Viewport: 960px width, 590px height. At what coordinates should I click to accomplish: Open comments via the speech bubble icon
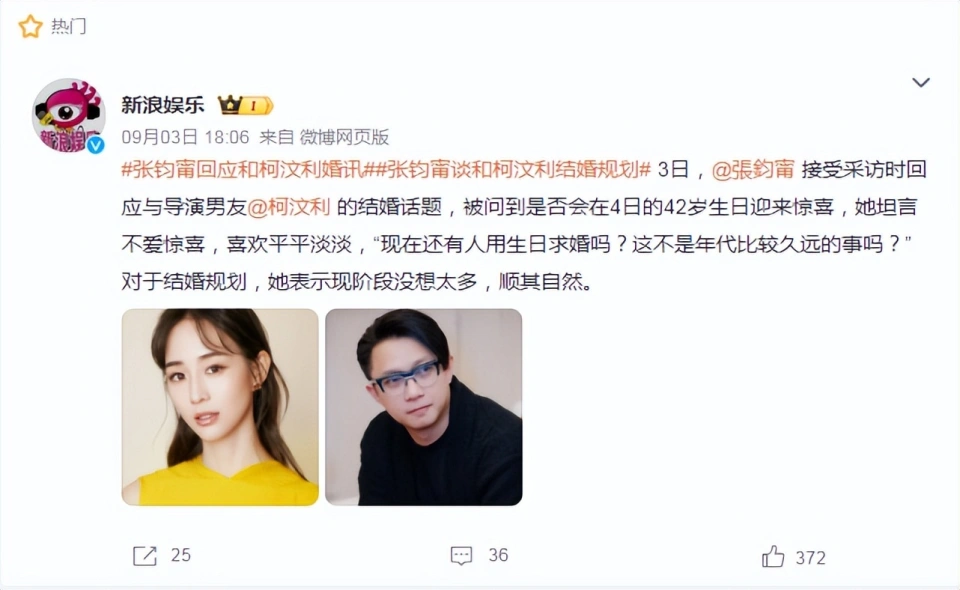tap(462, 556)
